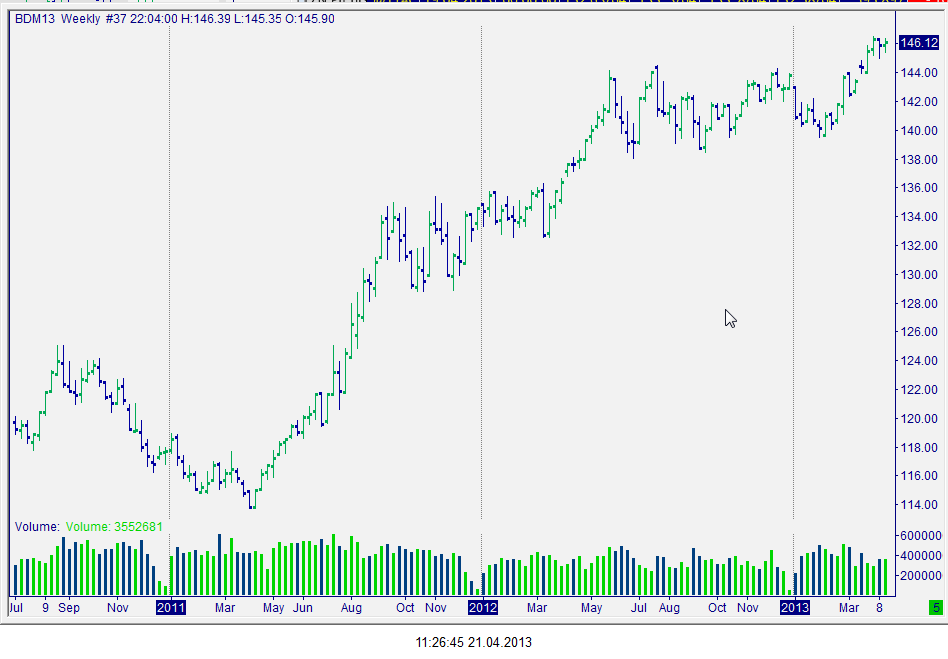Select the O:145.90 open value in header
This screenshot has width=948, height=659.
coord(310,19)
